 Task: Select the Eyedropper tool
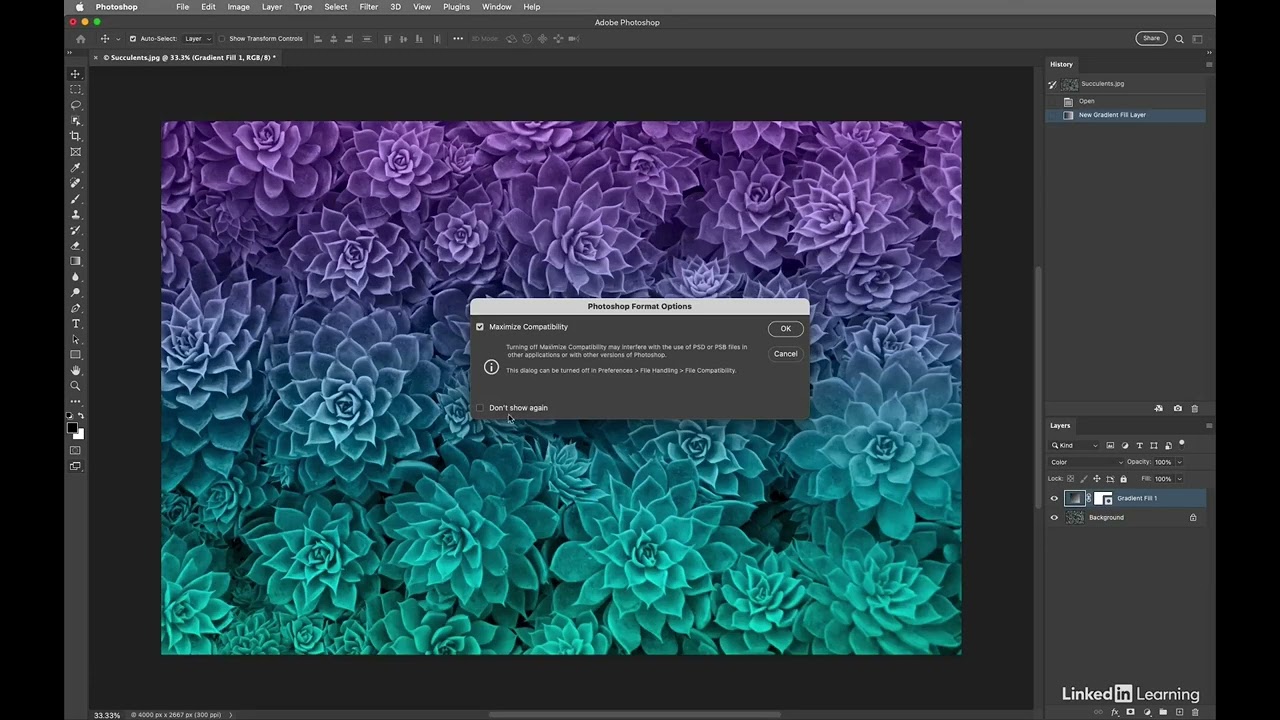(x=75, y=167)
